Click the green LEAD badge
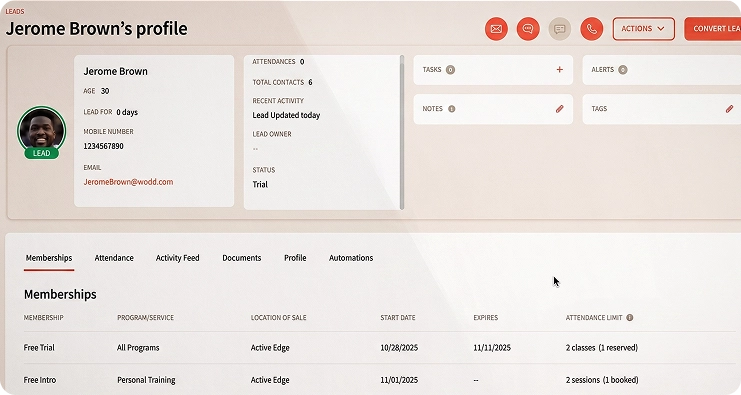The width and height of the screenshot is (741, 395). (42, 153)
